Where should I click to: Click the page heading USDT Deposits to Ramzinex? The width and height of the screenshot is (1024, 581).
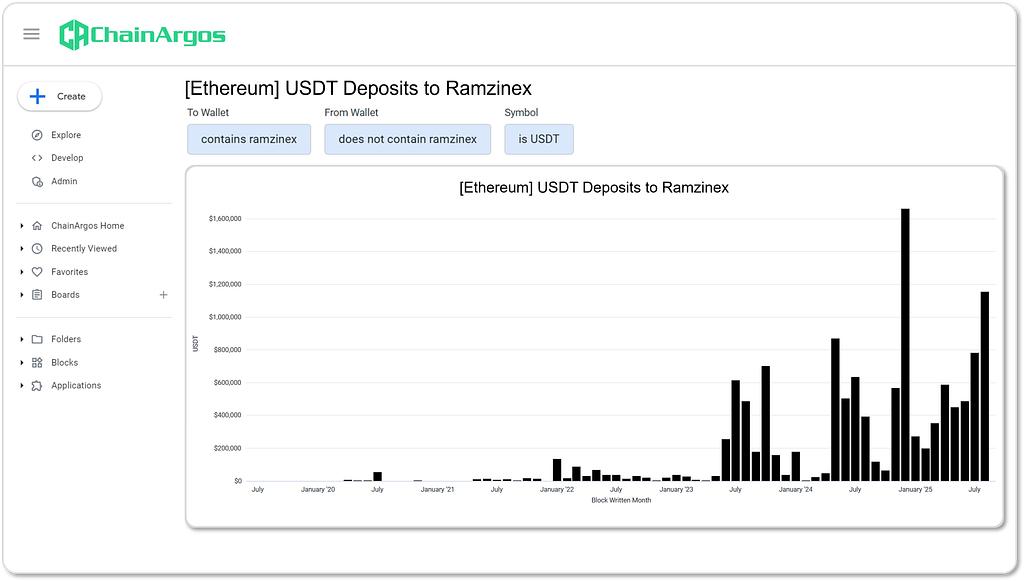tap(358, 88)
